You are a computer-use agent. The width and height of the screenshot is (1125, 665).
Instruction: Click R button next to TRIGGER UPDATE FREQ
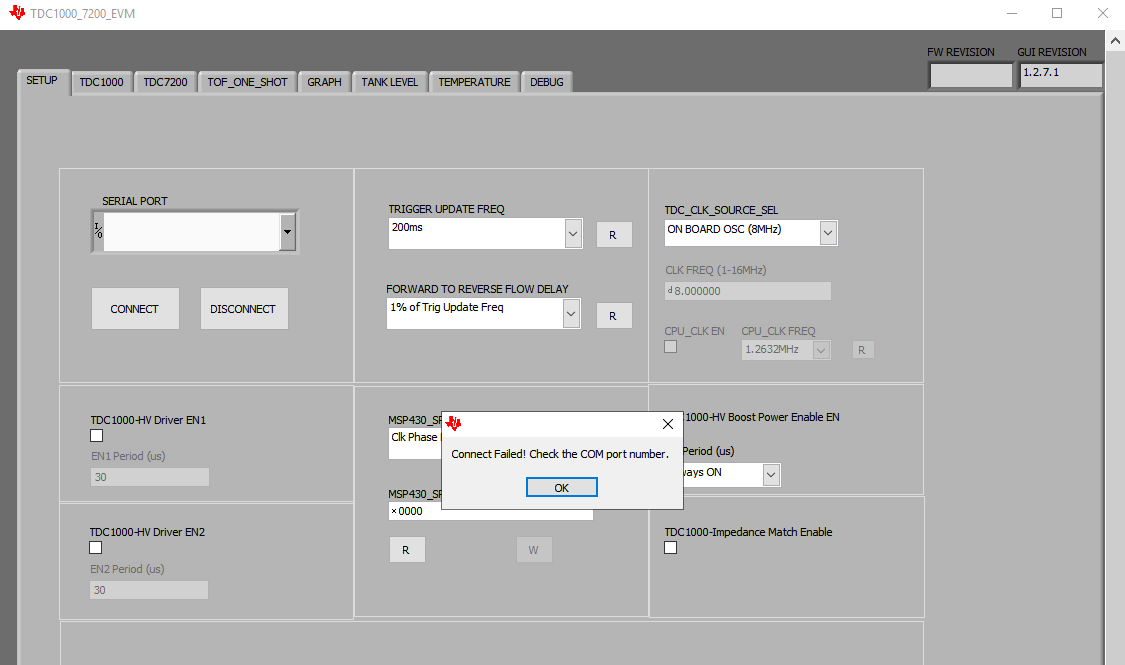point(613,235)
